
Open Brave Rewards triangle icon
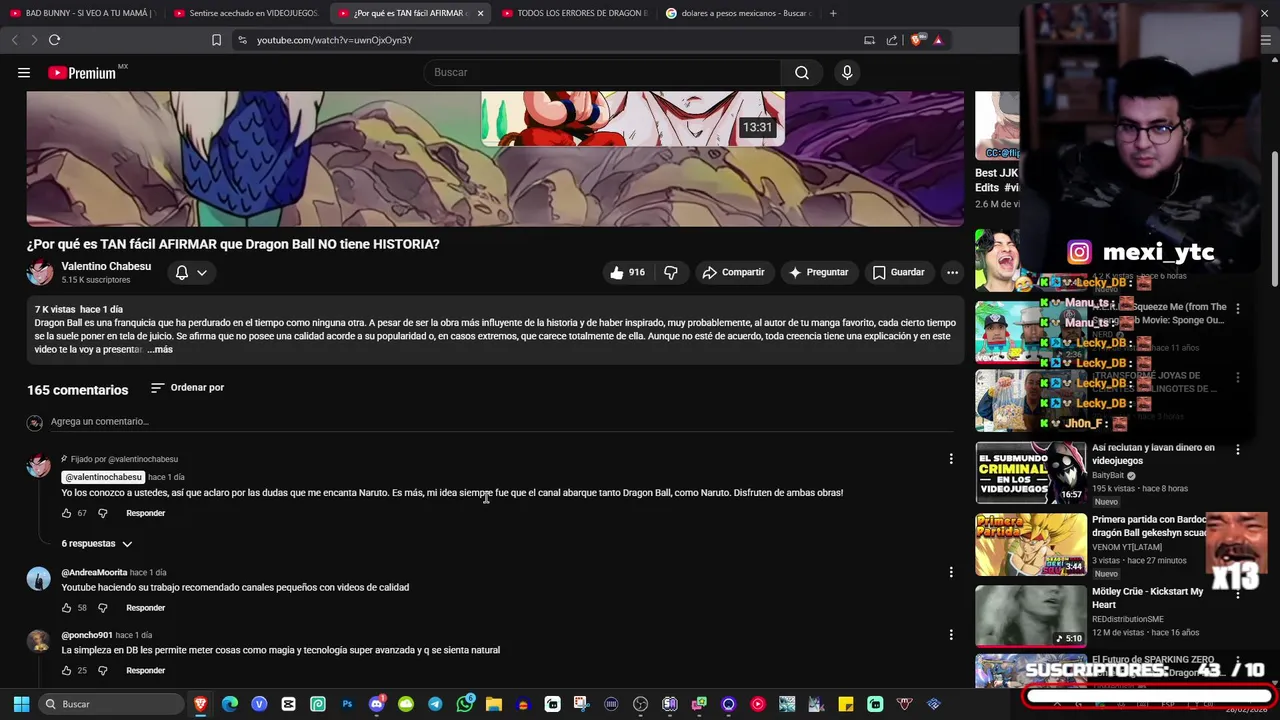coord(938,40)
